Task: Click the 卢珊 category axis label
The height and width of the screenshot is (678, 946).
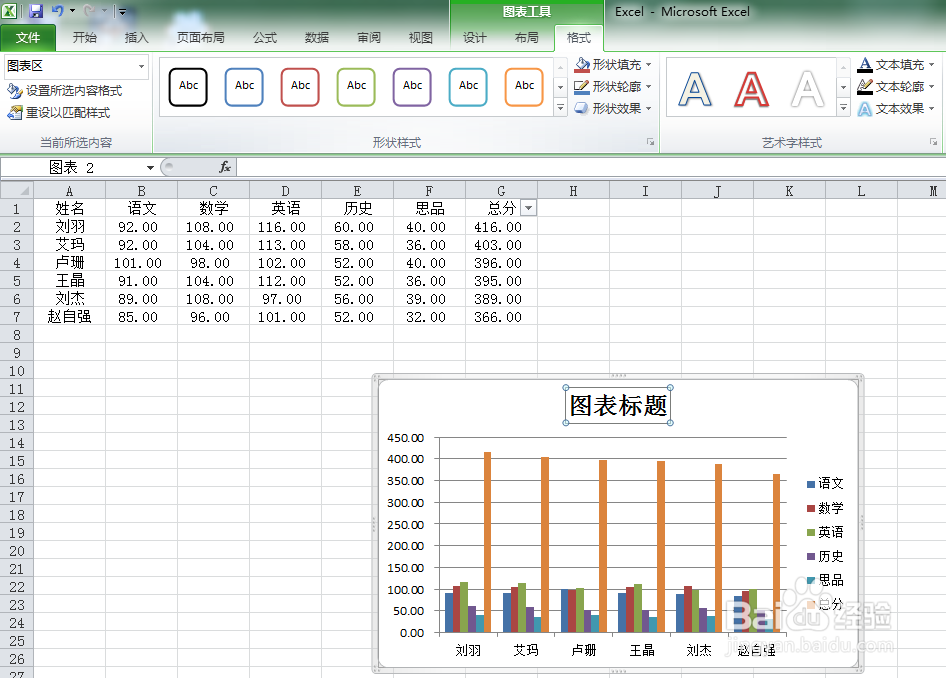Action: pyautogui.click(x=583, y=650)
